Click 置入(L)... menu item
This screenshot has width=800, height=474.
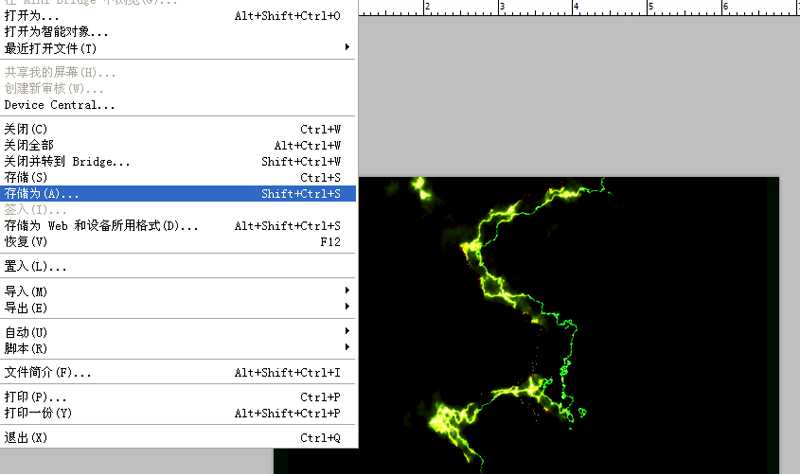(35, 266)
